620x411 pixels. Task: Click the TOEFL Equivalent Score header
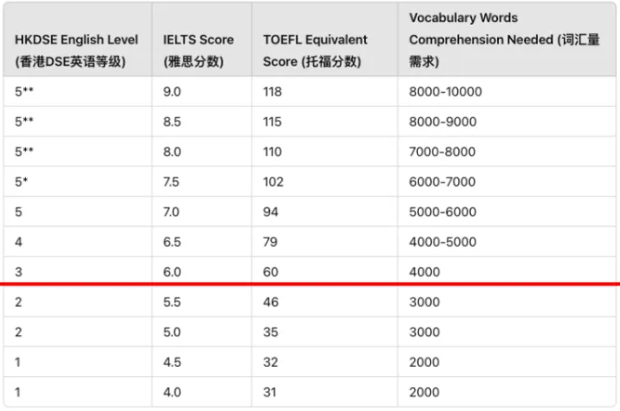pyautogui.click(x=315, y=50)
